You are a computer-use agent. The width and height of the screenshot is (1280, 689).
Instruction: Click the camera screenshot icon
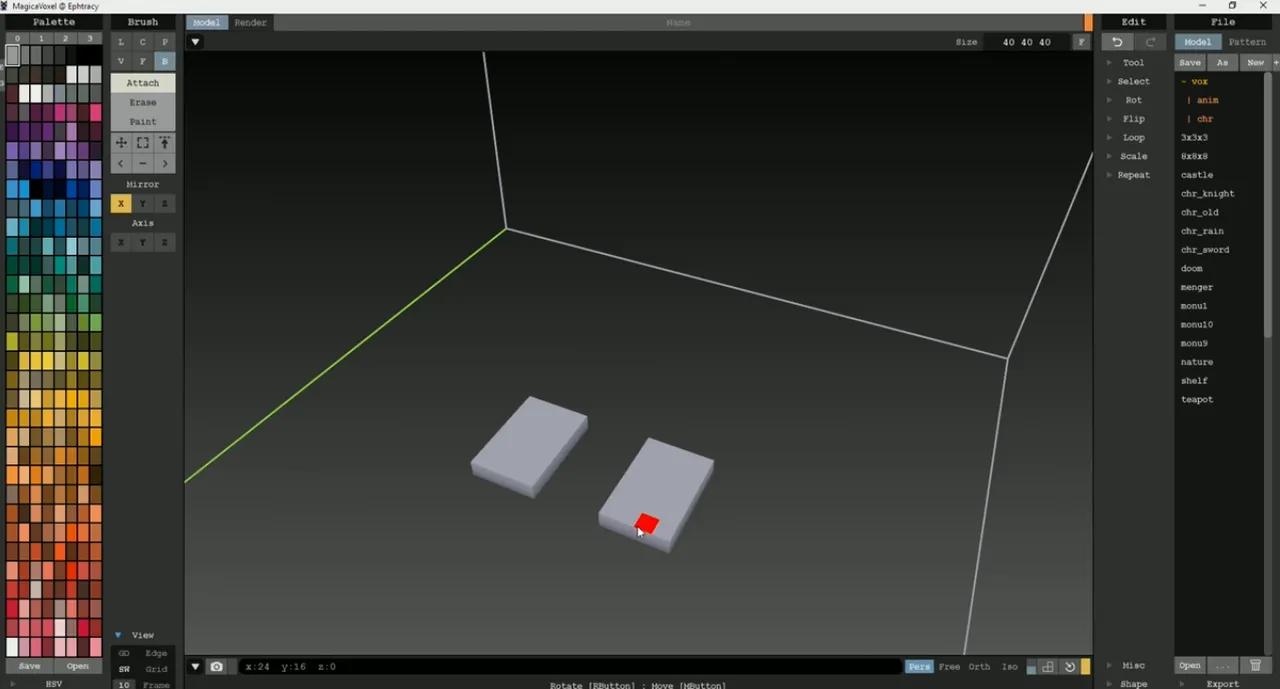(216, 667)
